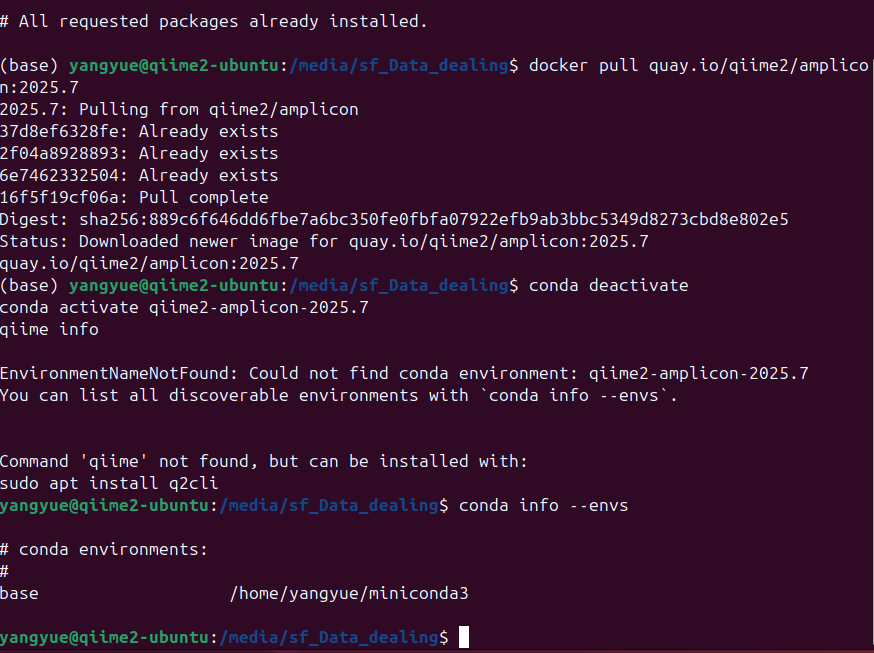The image size is (874, 653).
Task: Click the '37d8ef6328fe' layer ID
Action: (59, 131)
